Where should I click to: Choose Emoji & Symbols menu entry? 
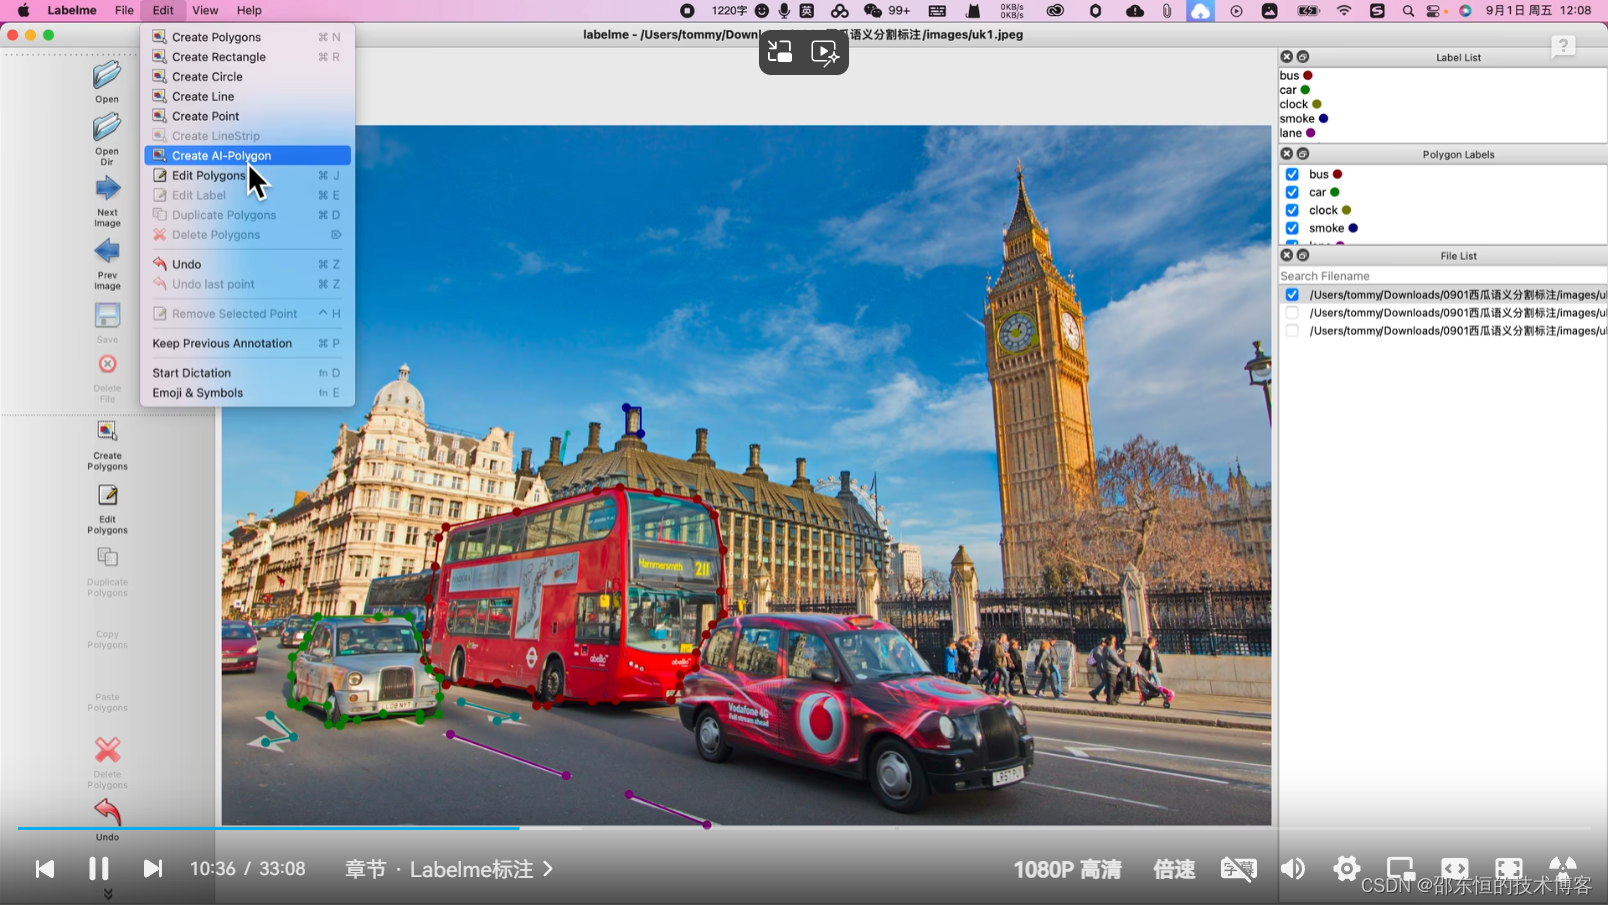coord(247,393)
